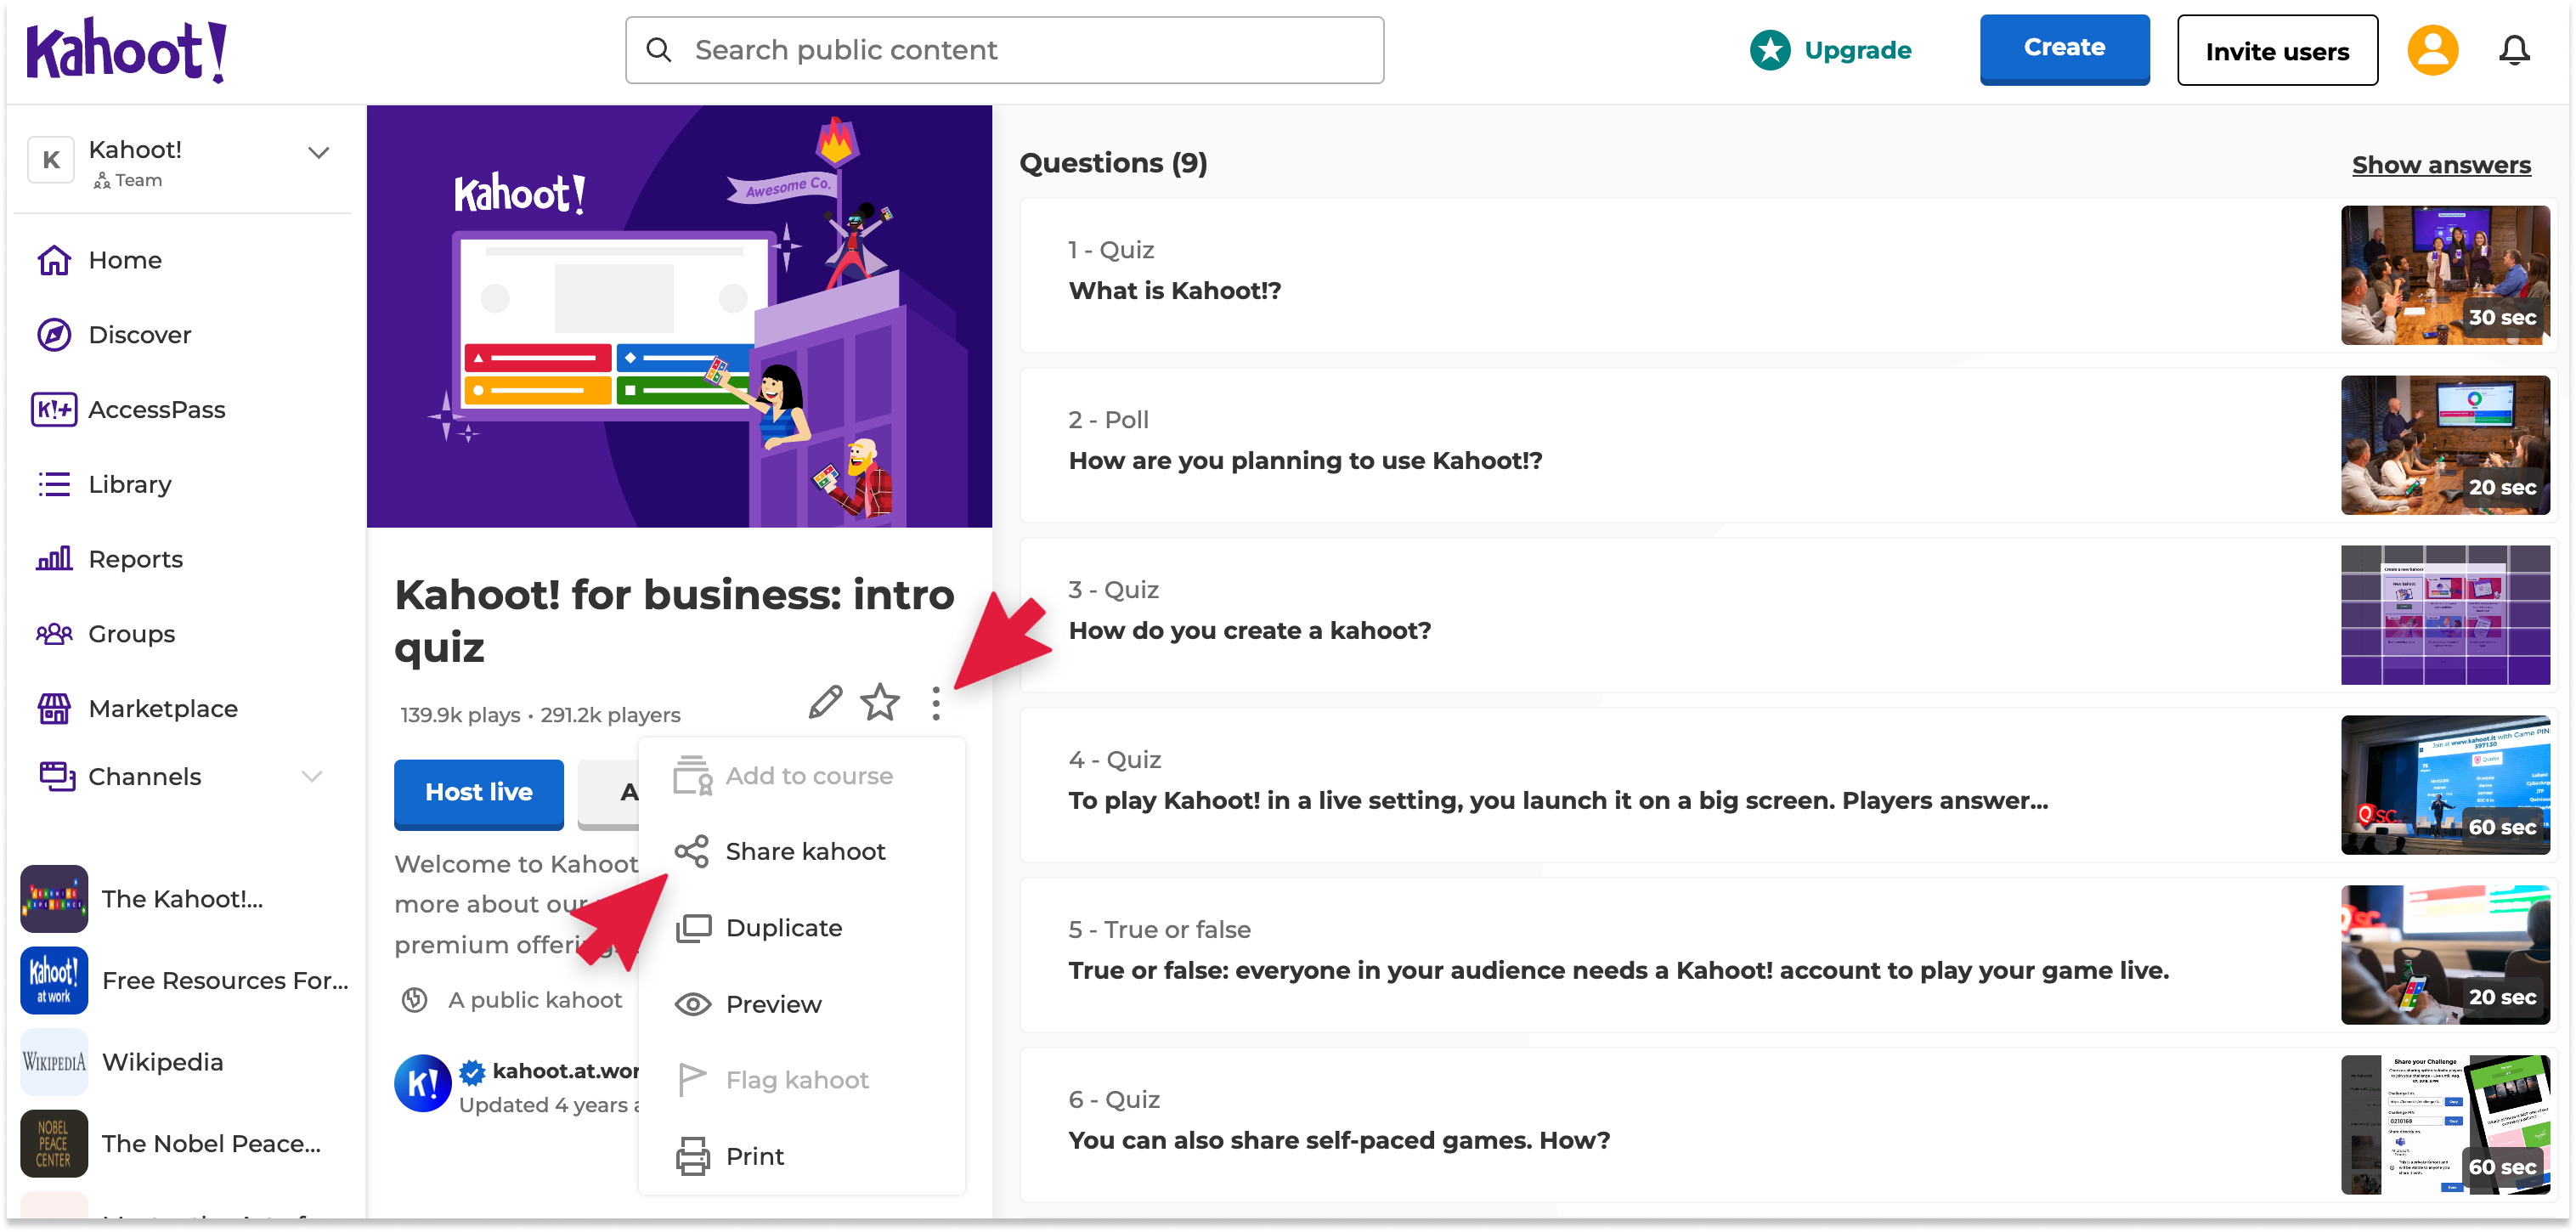2576x1232 pixels.
Task: Expand the Channels chevron
Action: point(312,777)
